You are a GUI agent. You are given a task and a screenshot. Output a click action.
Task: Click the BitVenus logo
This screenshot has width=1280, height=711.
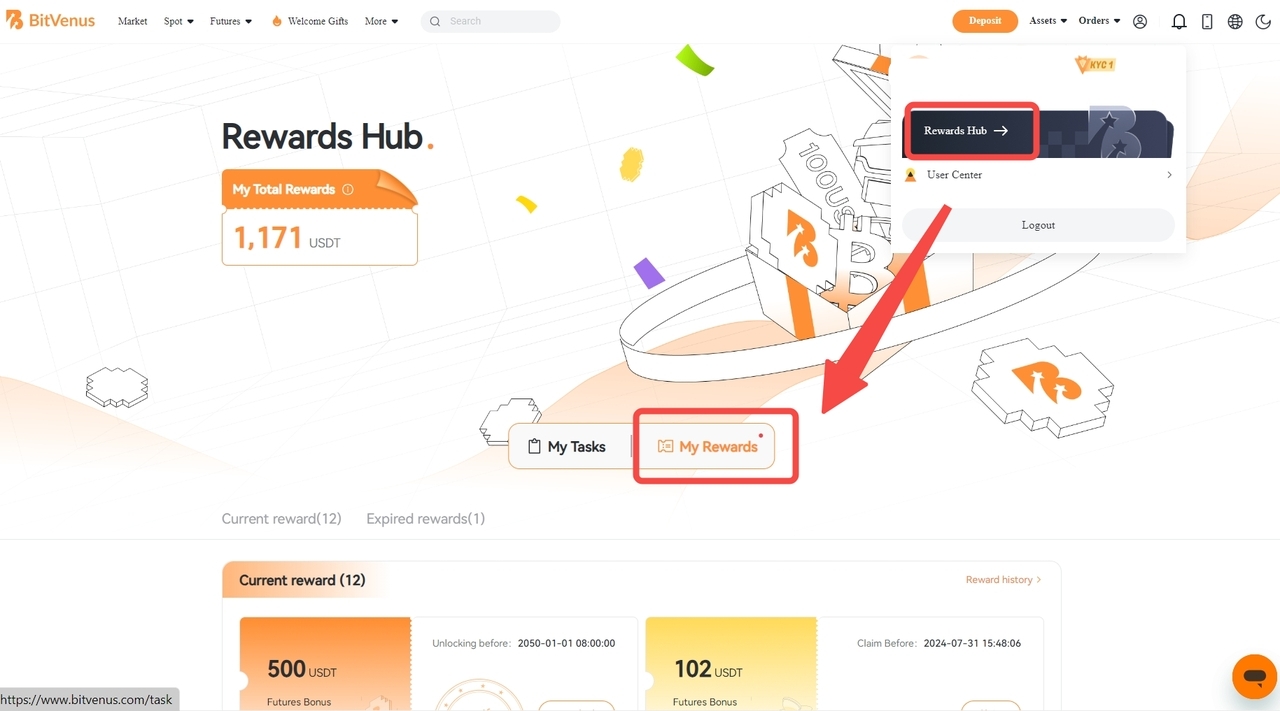50,20
